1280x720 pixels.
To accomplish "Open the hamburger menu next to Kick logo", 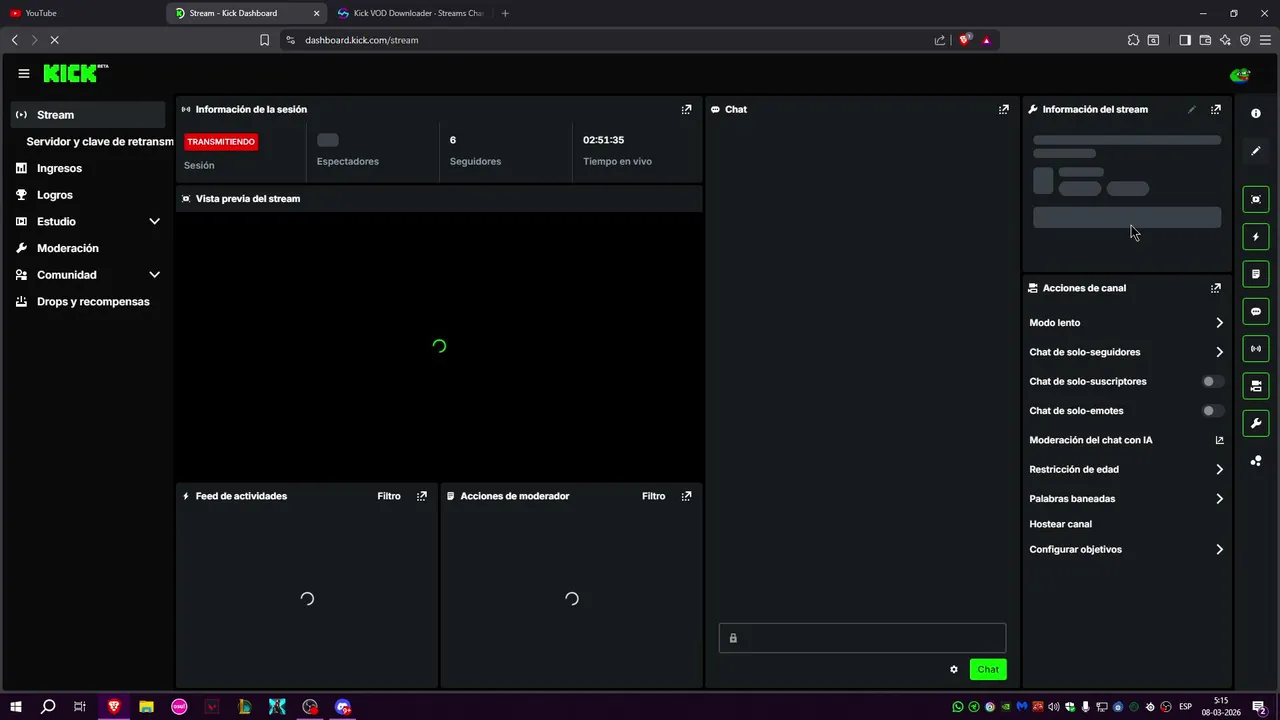I will [x=24, y=74].
